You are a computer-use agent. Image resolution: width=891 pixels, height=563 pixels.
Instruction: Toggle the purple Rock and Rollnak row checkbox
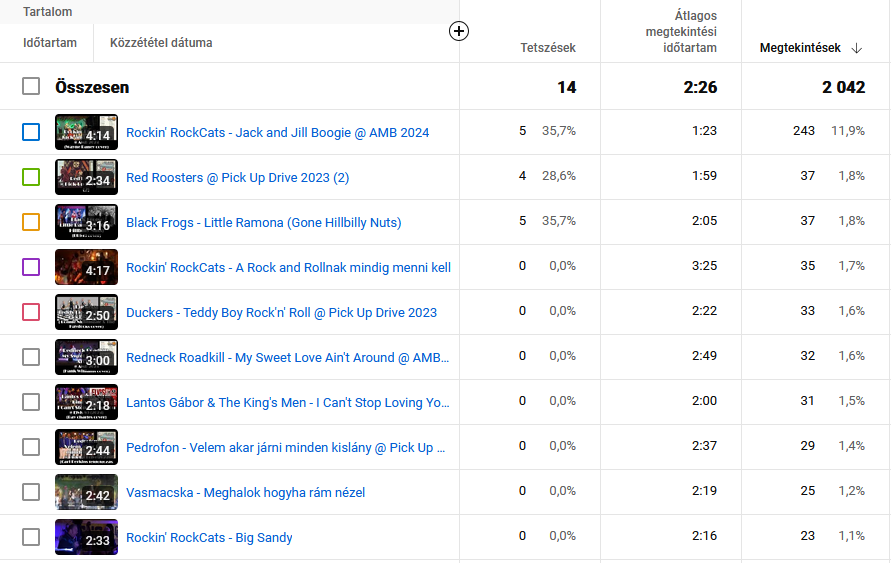pyautogui.click(x=31, y=266)
